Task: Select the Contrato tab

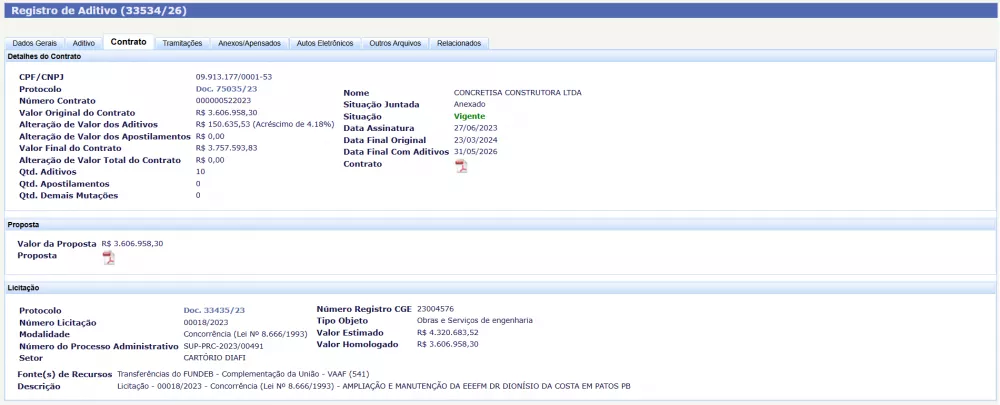Action: pos(128,42)
